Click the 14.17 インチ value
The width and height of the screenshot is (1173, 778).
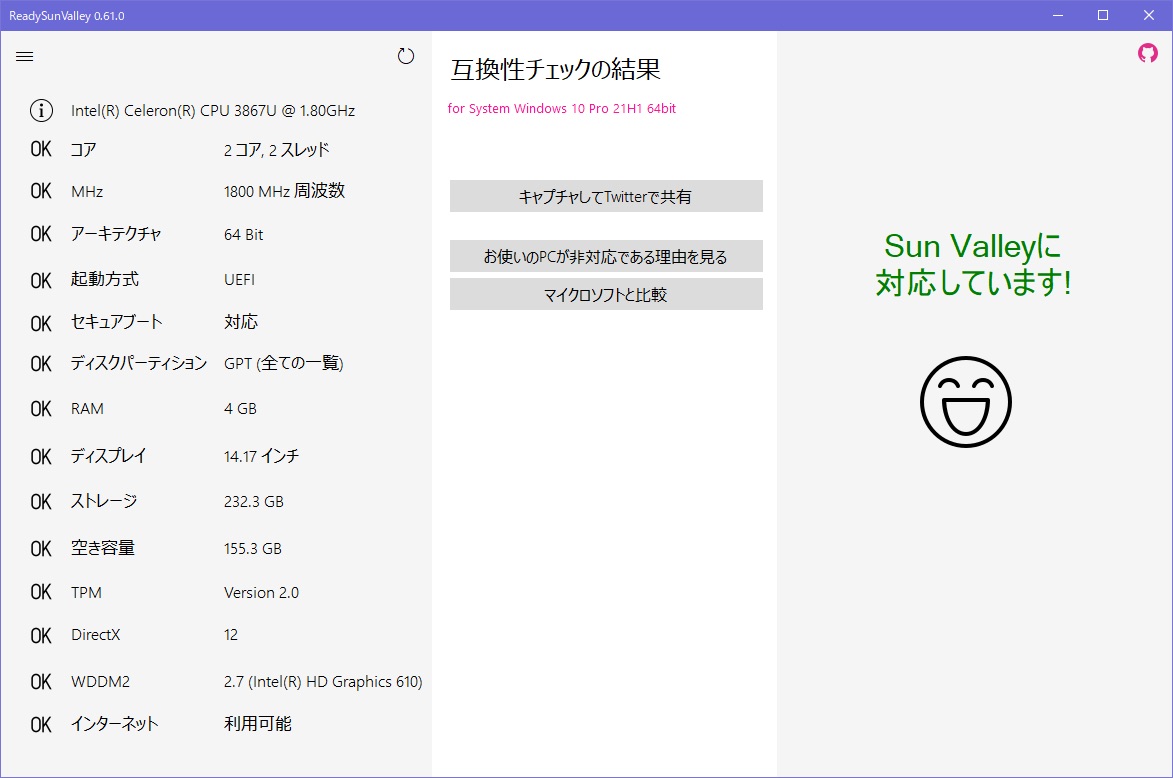tap(261, 456)
